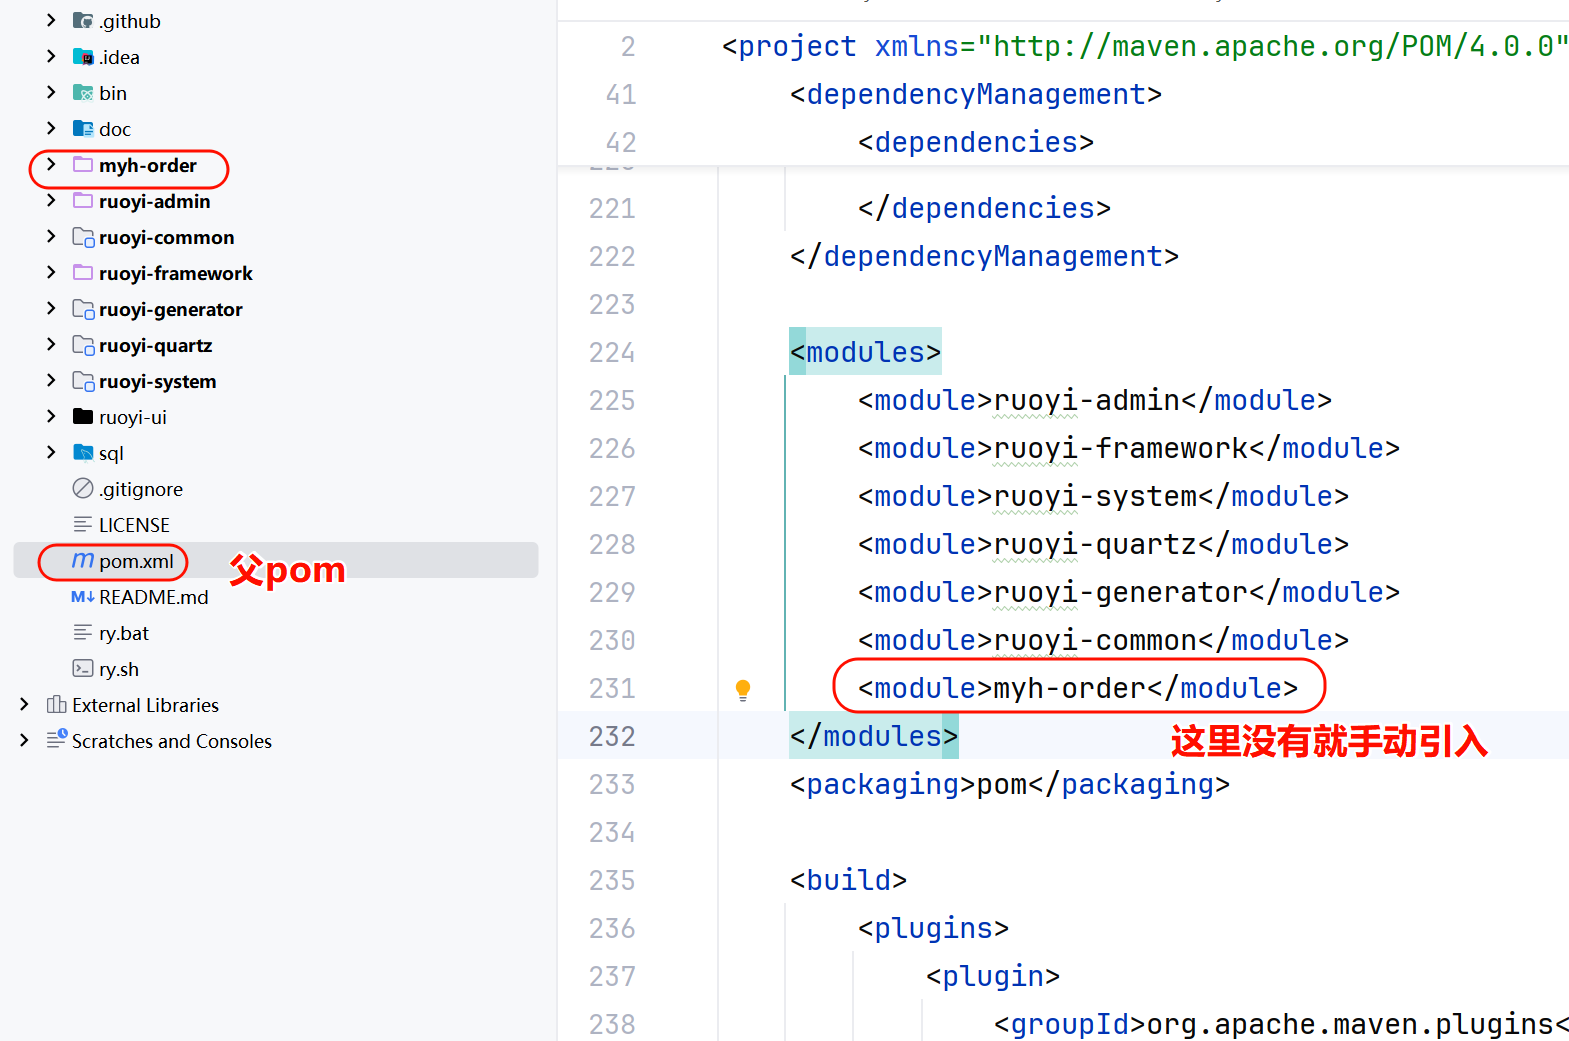
Task: Click the myh-order module line in editor
Action: pos(1077,688)
